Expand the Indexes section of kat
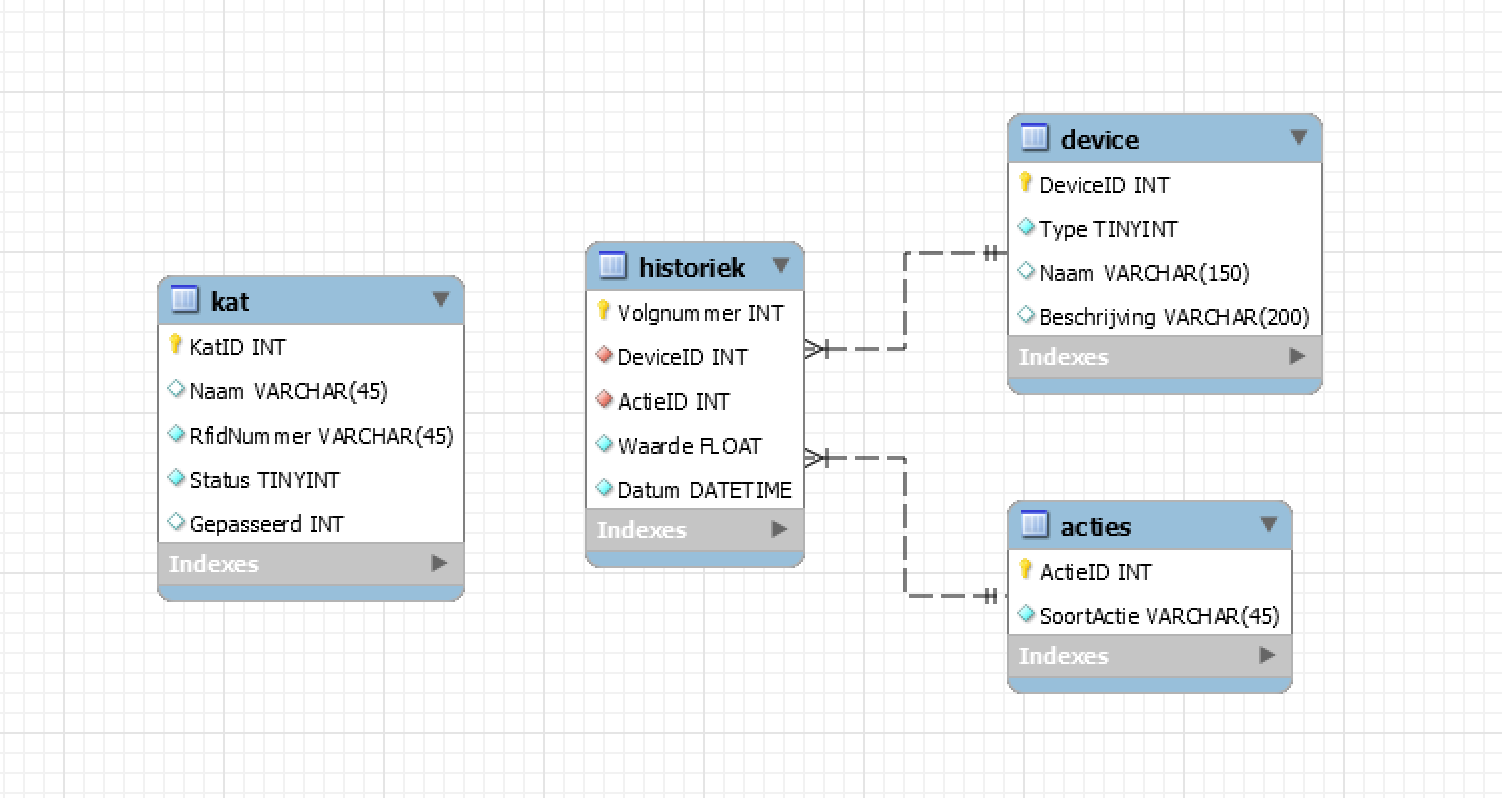Screen dimensions: 1502x798 tap(439, 563)
